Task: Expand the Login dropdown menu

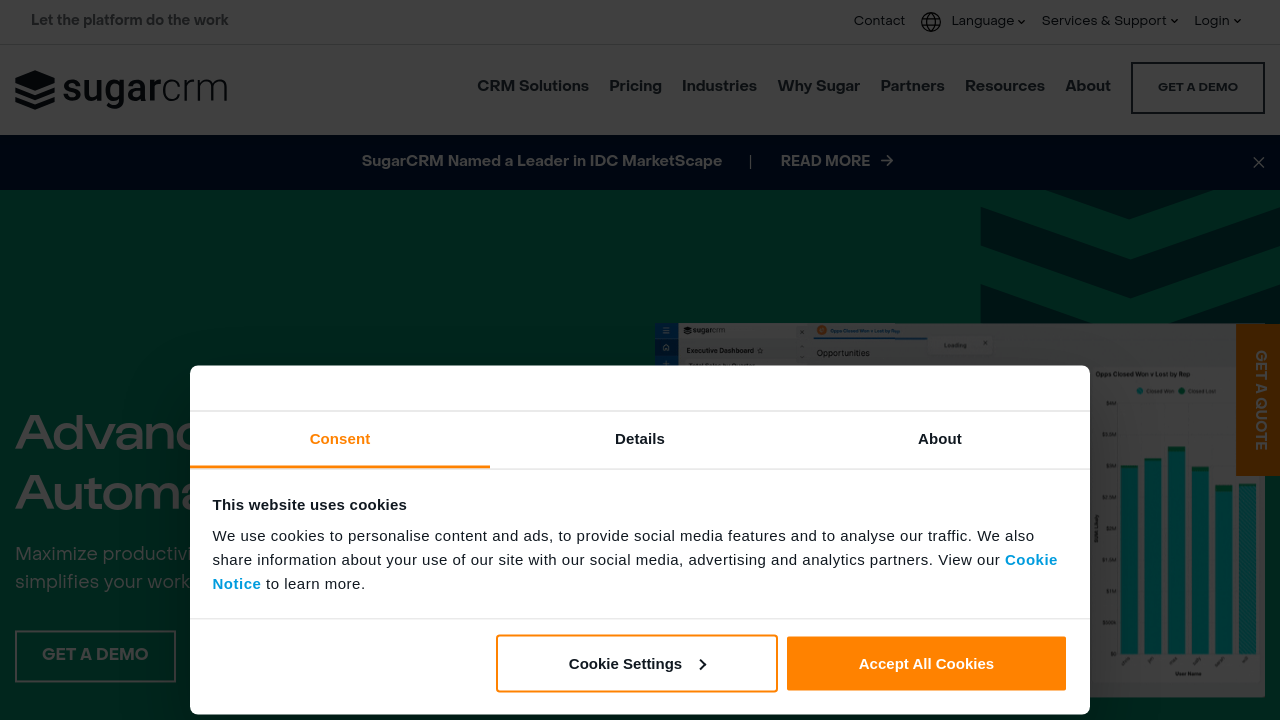Action: [x=1217, y=21]
